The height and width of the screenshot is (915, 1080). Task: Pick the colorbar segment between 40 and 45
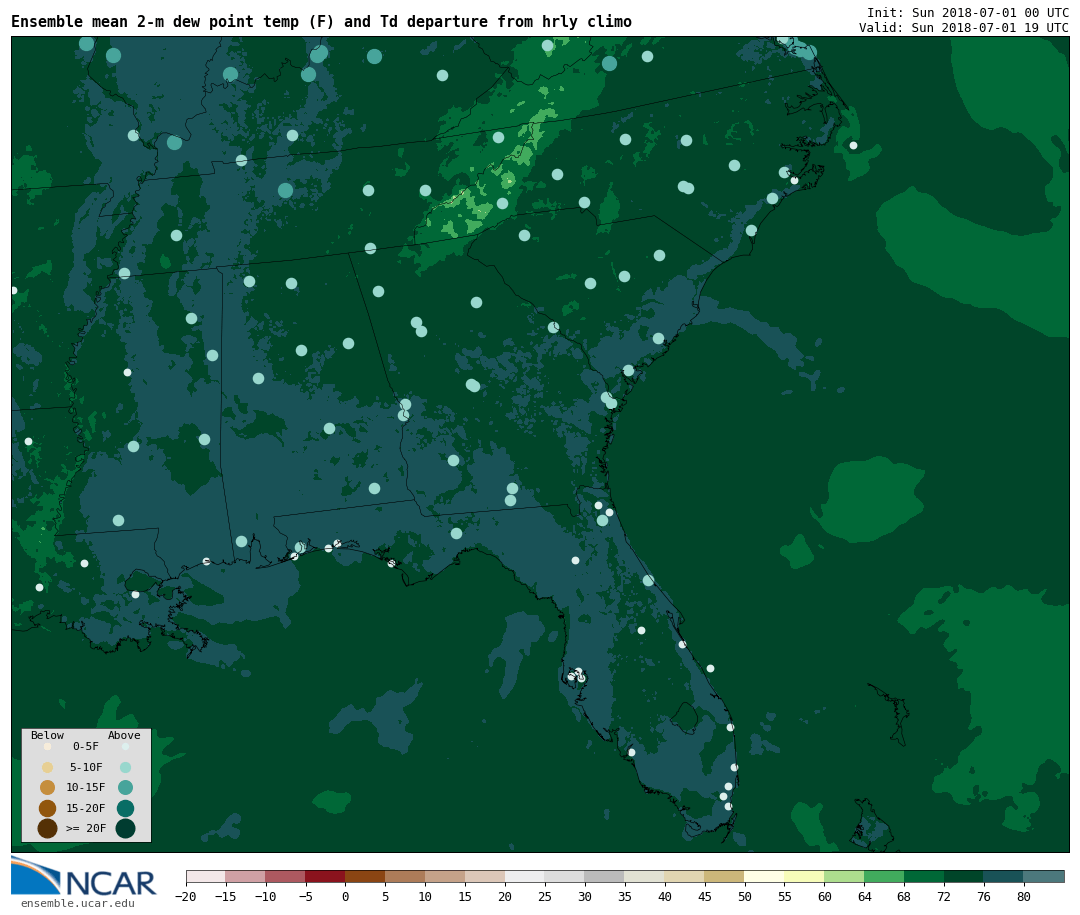tap(685, 876)
